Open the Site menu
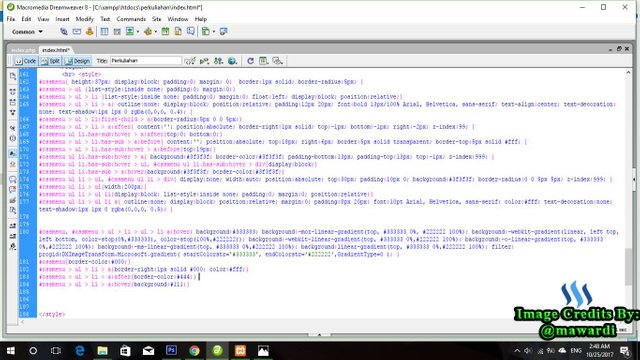Viewport: 640px width, 360px height. tap(157, 19)
